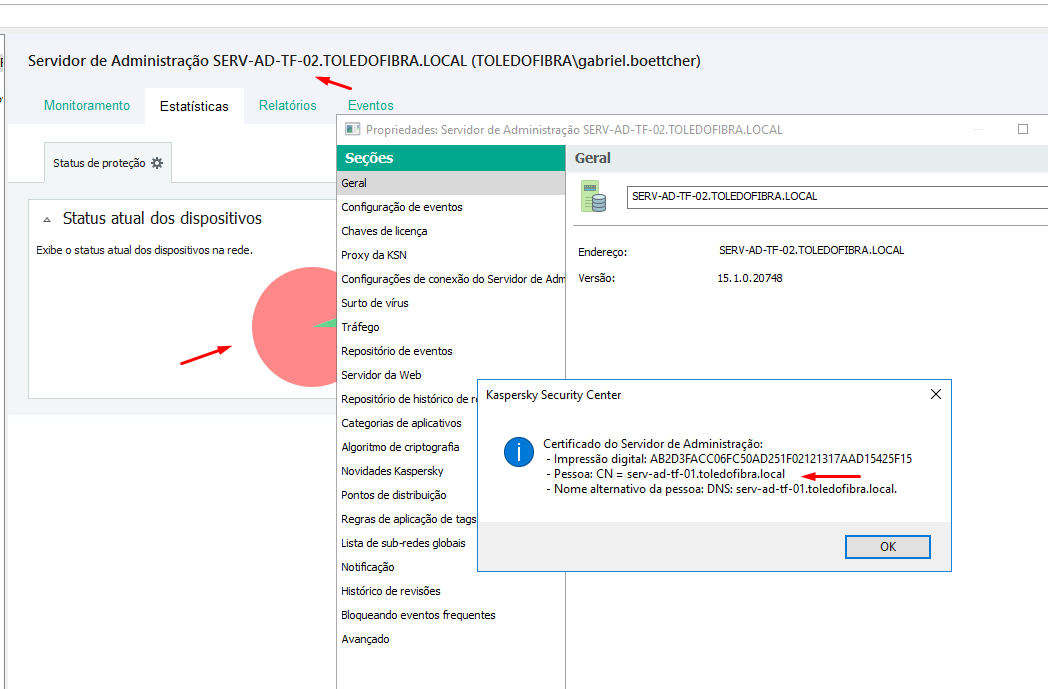This screenshot has height=689, width=1048.
Task: Confirm the certificate dialog with OK
Action: pos(888,547)
